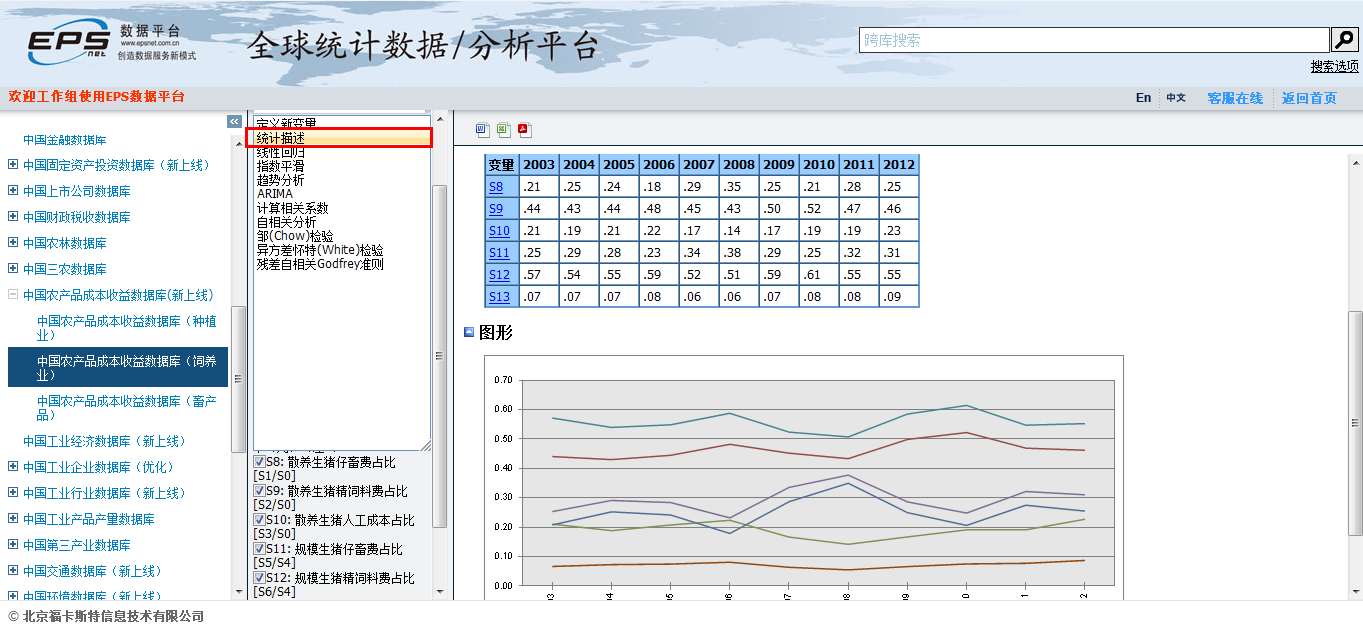The width and height of the screenshot is (1363, 629).
Task: Select 异方差怀特(White)检验 option
Action: click(320, 250)
